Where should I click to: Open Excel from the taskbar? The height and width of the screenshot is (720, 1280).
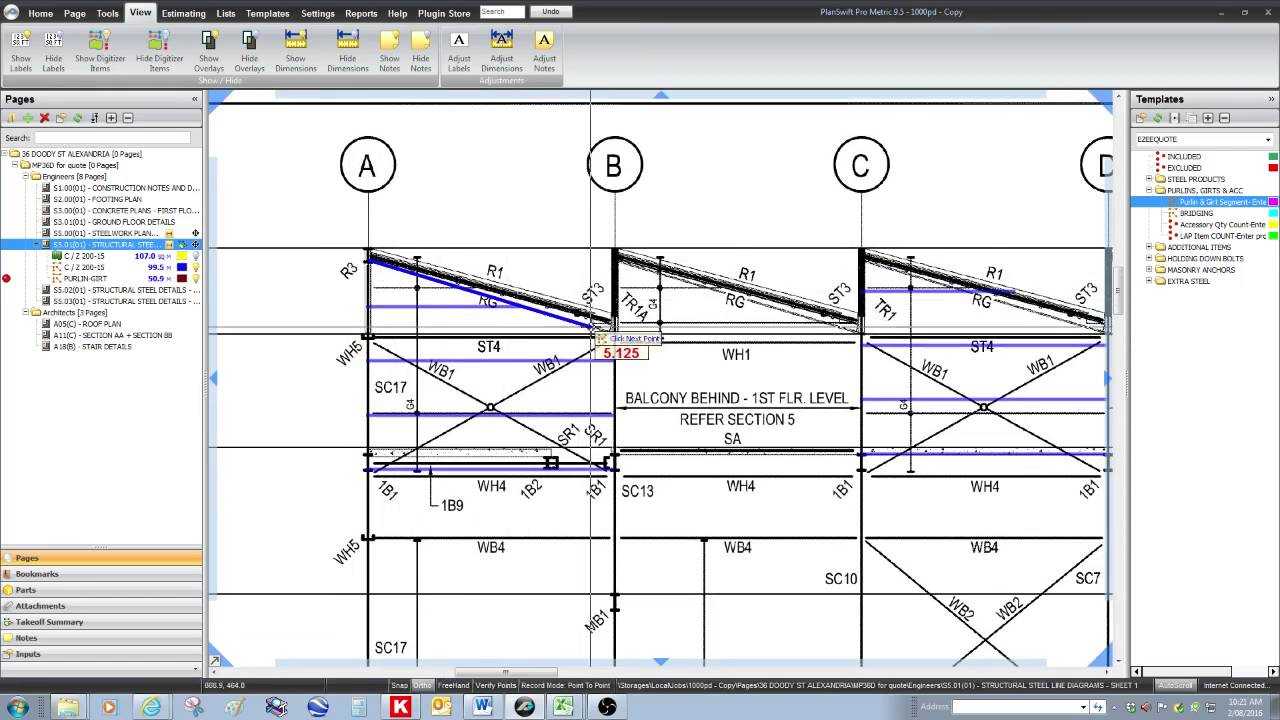point(565,706)
